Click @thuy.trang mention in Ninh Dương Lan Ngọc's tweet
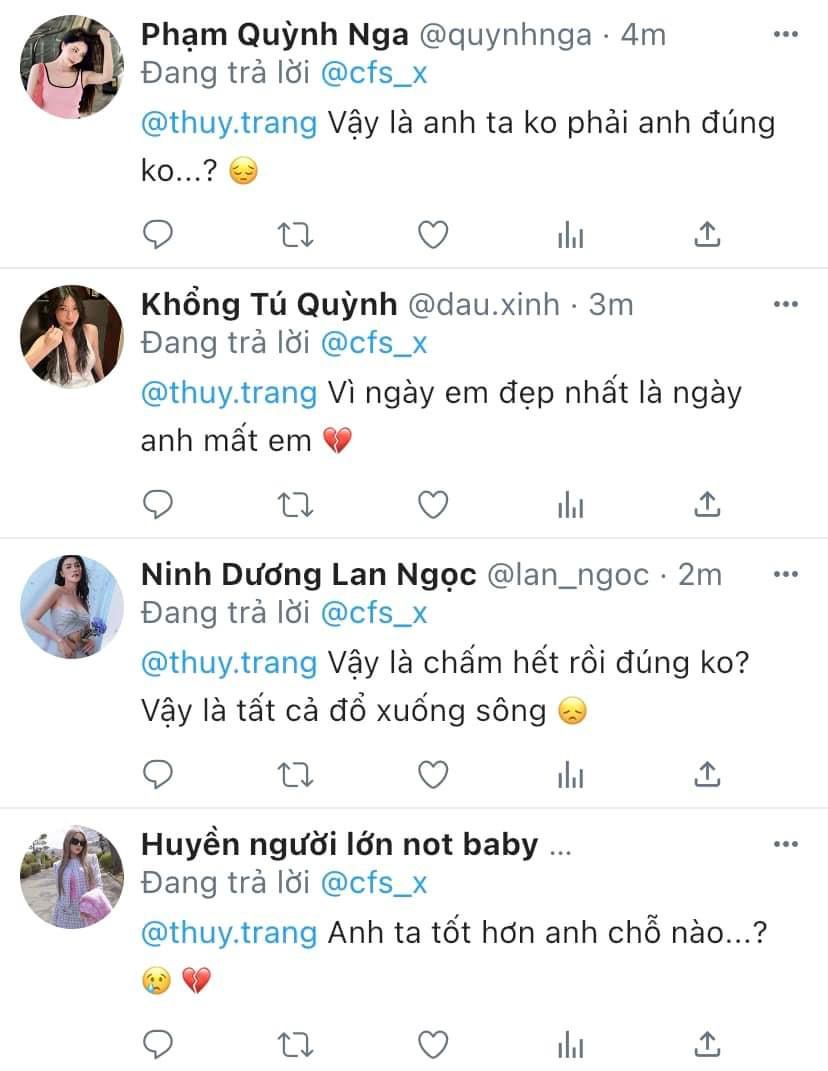The width and height of the screenshot is (828, 1071). tap(229, 664)
